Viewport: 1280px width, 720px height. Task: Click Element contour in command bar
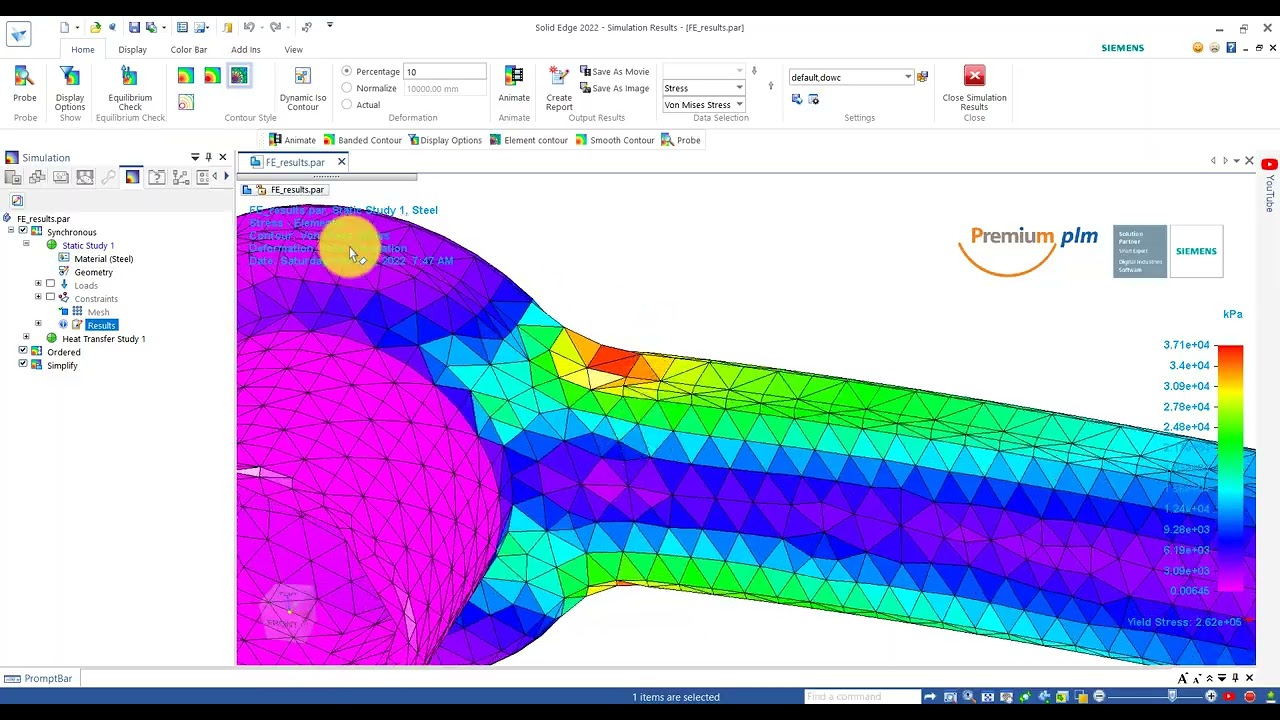(x=528, y=140)
